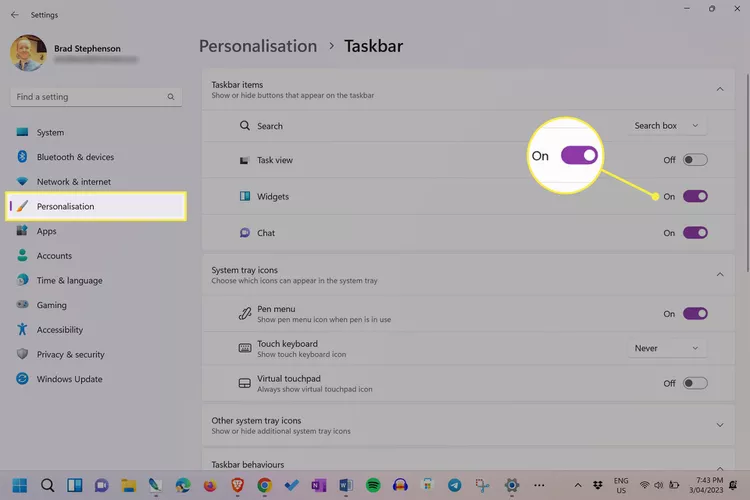This screenshot has width=750, height=500.
Task: Open File Explorer from the taskbar
Action: point(128,485)
